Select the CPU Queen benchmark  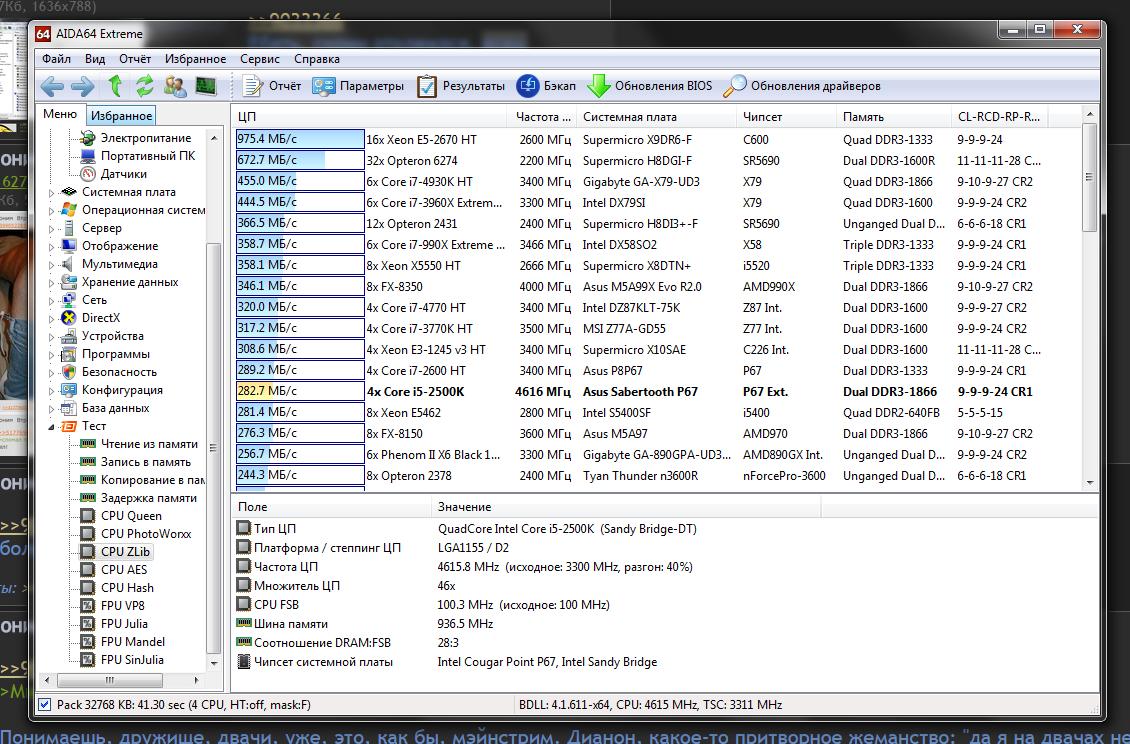[x=131, y=516]
